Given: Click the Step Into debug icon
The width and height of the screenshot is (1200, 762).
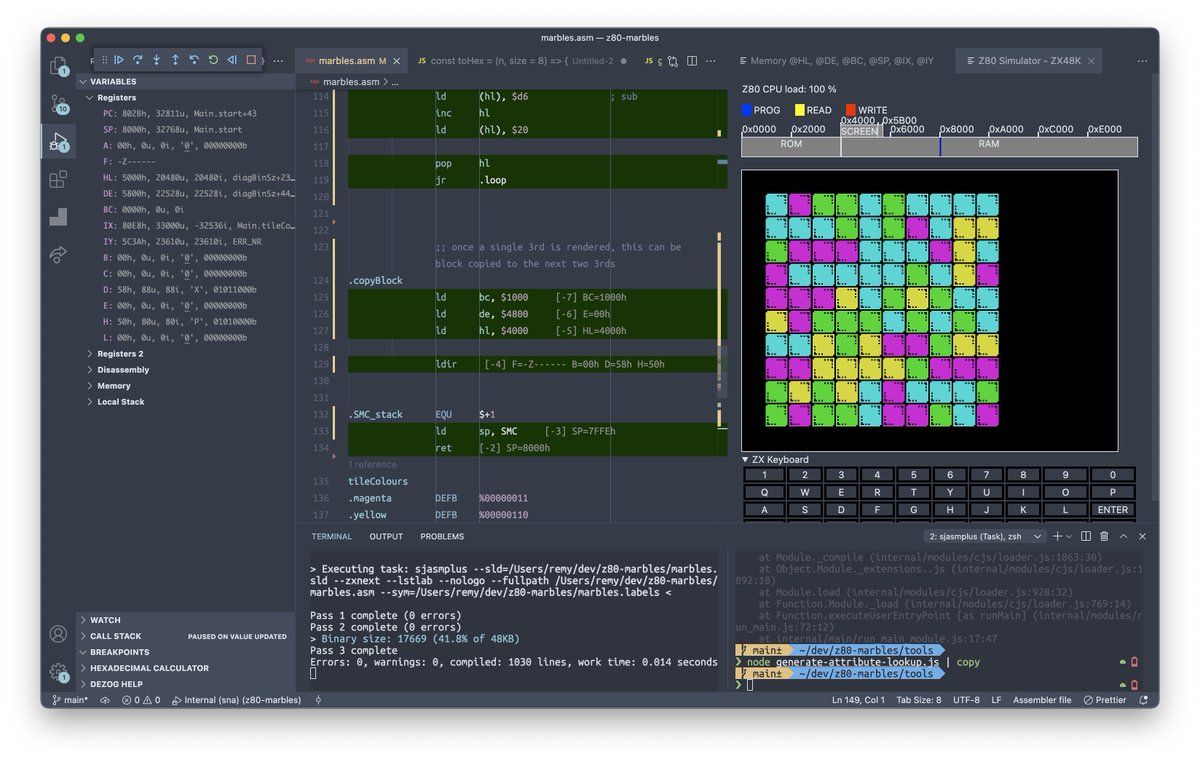Looking at the screenshot, I should pyautogui.click(x=156, y=60).
